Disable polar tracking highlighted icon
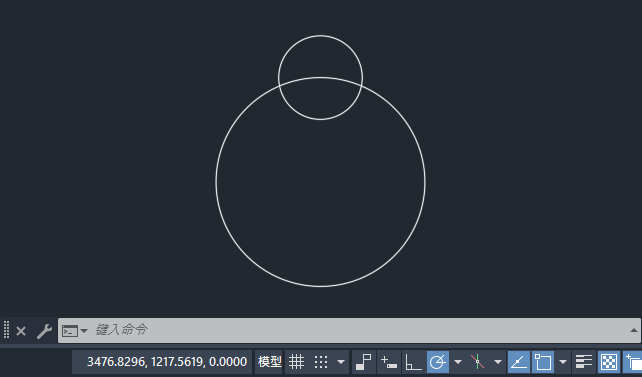The image size is (642, 377). [x=438, y=362]
